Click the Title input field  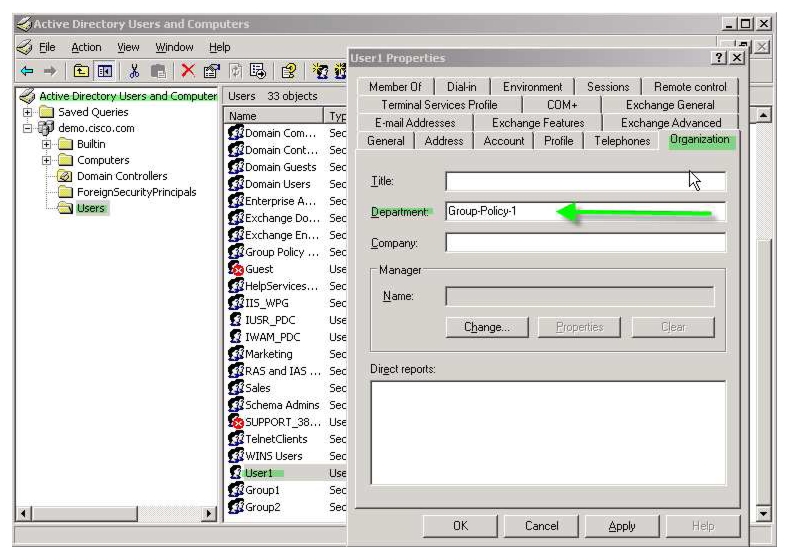click(x=585, y=181)
